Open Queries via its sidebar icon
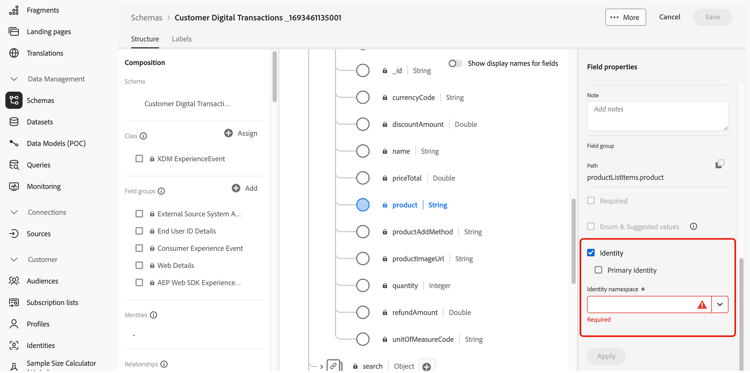Screen dimensions: 750x373 (14, 165)
